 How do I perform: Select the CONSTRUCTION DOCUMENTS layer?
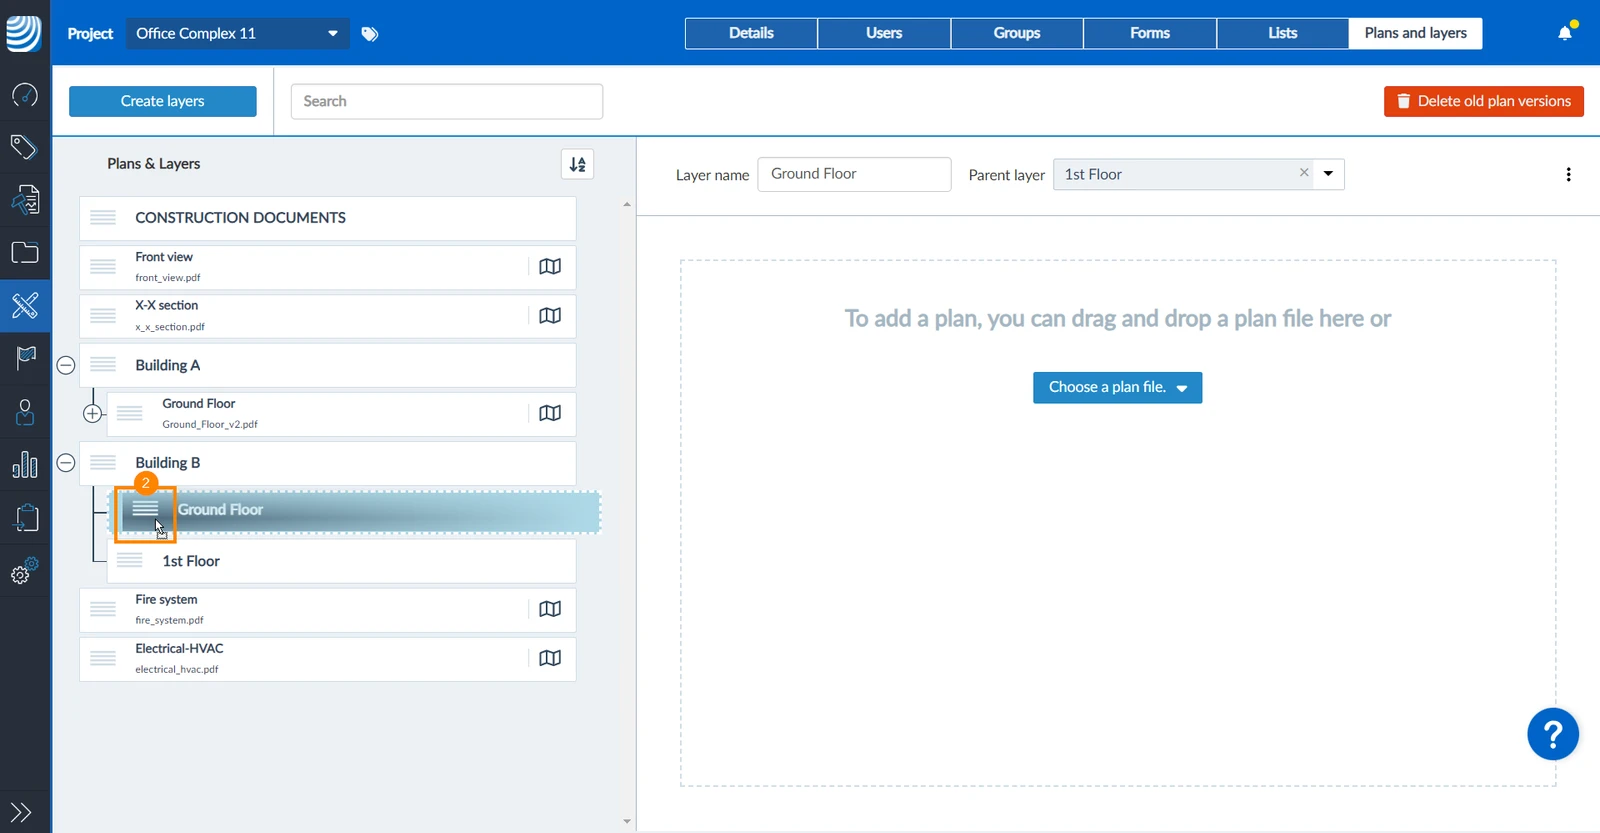pos(328,218)
